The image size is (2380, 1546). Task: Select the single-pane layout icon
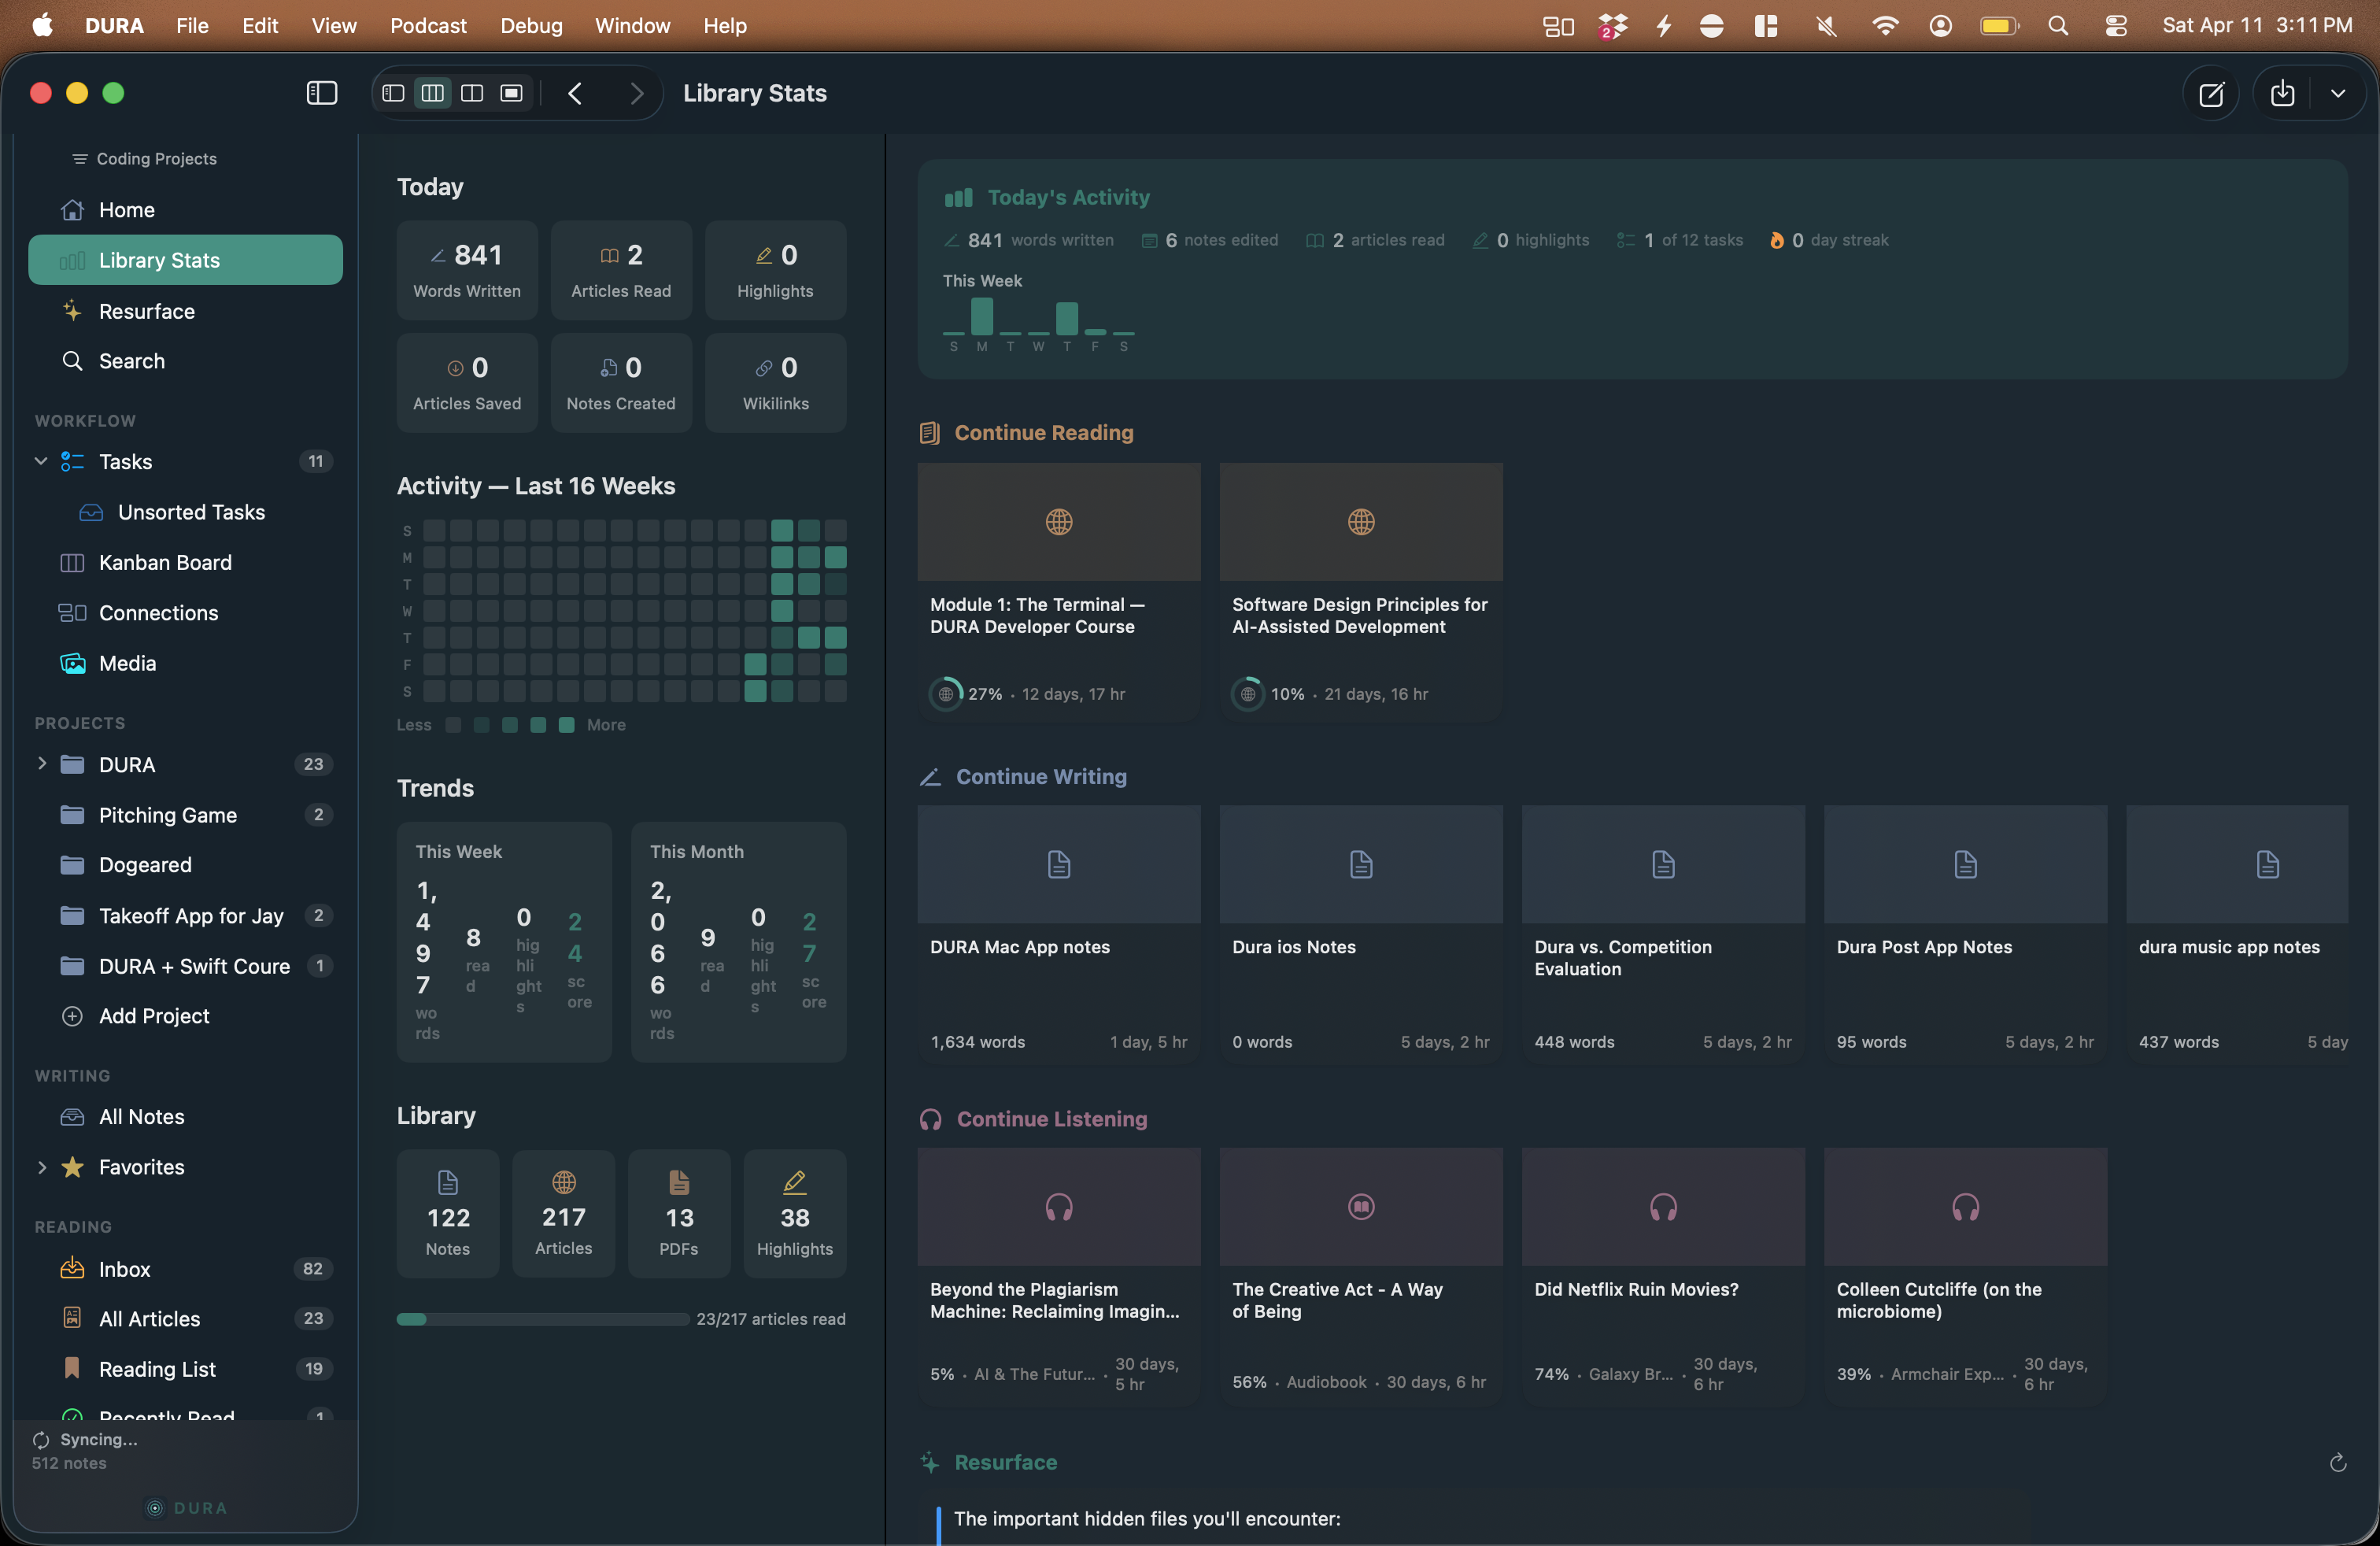point(393,93)
